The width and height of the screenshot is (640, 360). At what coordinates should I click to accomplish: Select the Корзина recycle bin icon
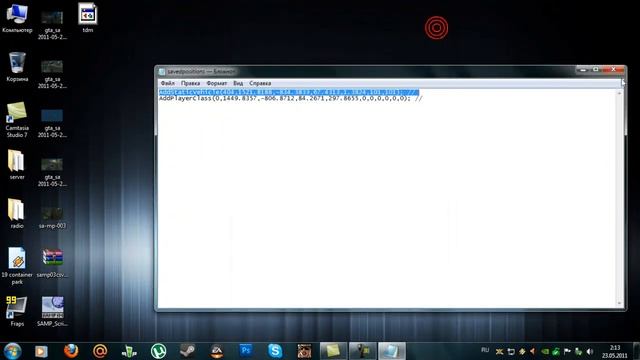coord(17,67)
